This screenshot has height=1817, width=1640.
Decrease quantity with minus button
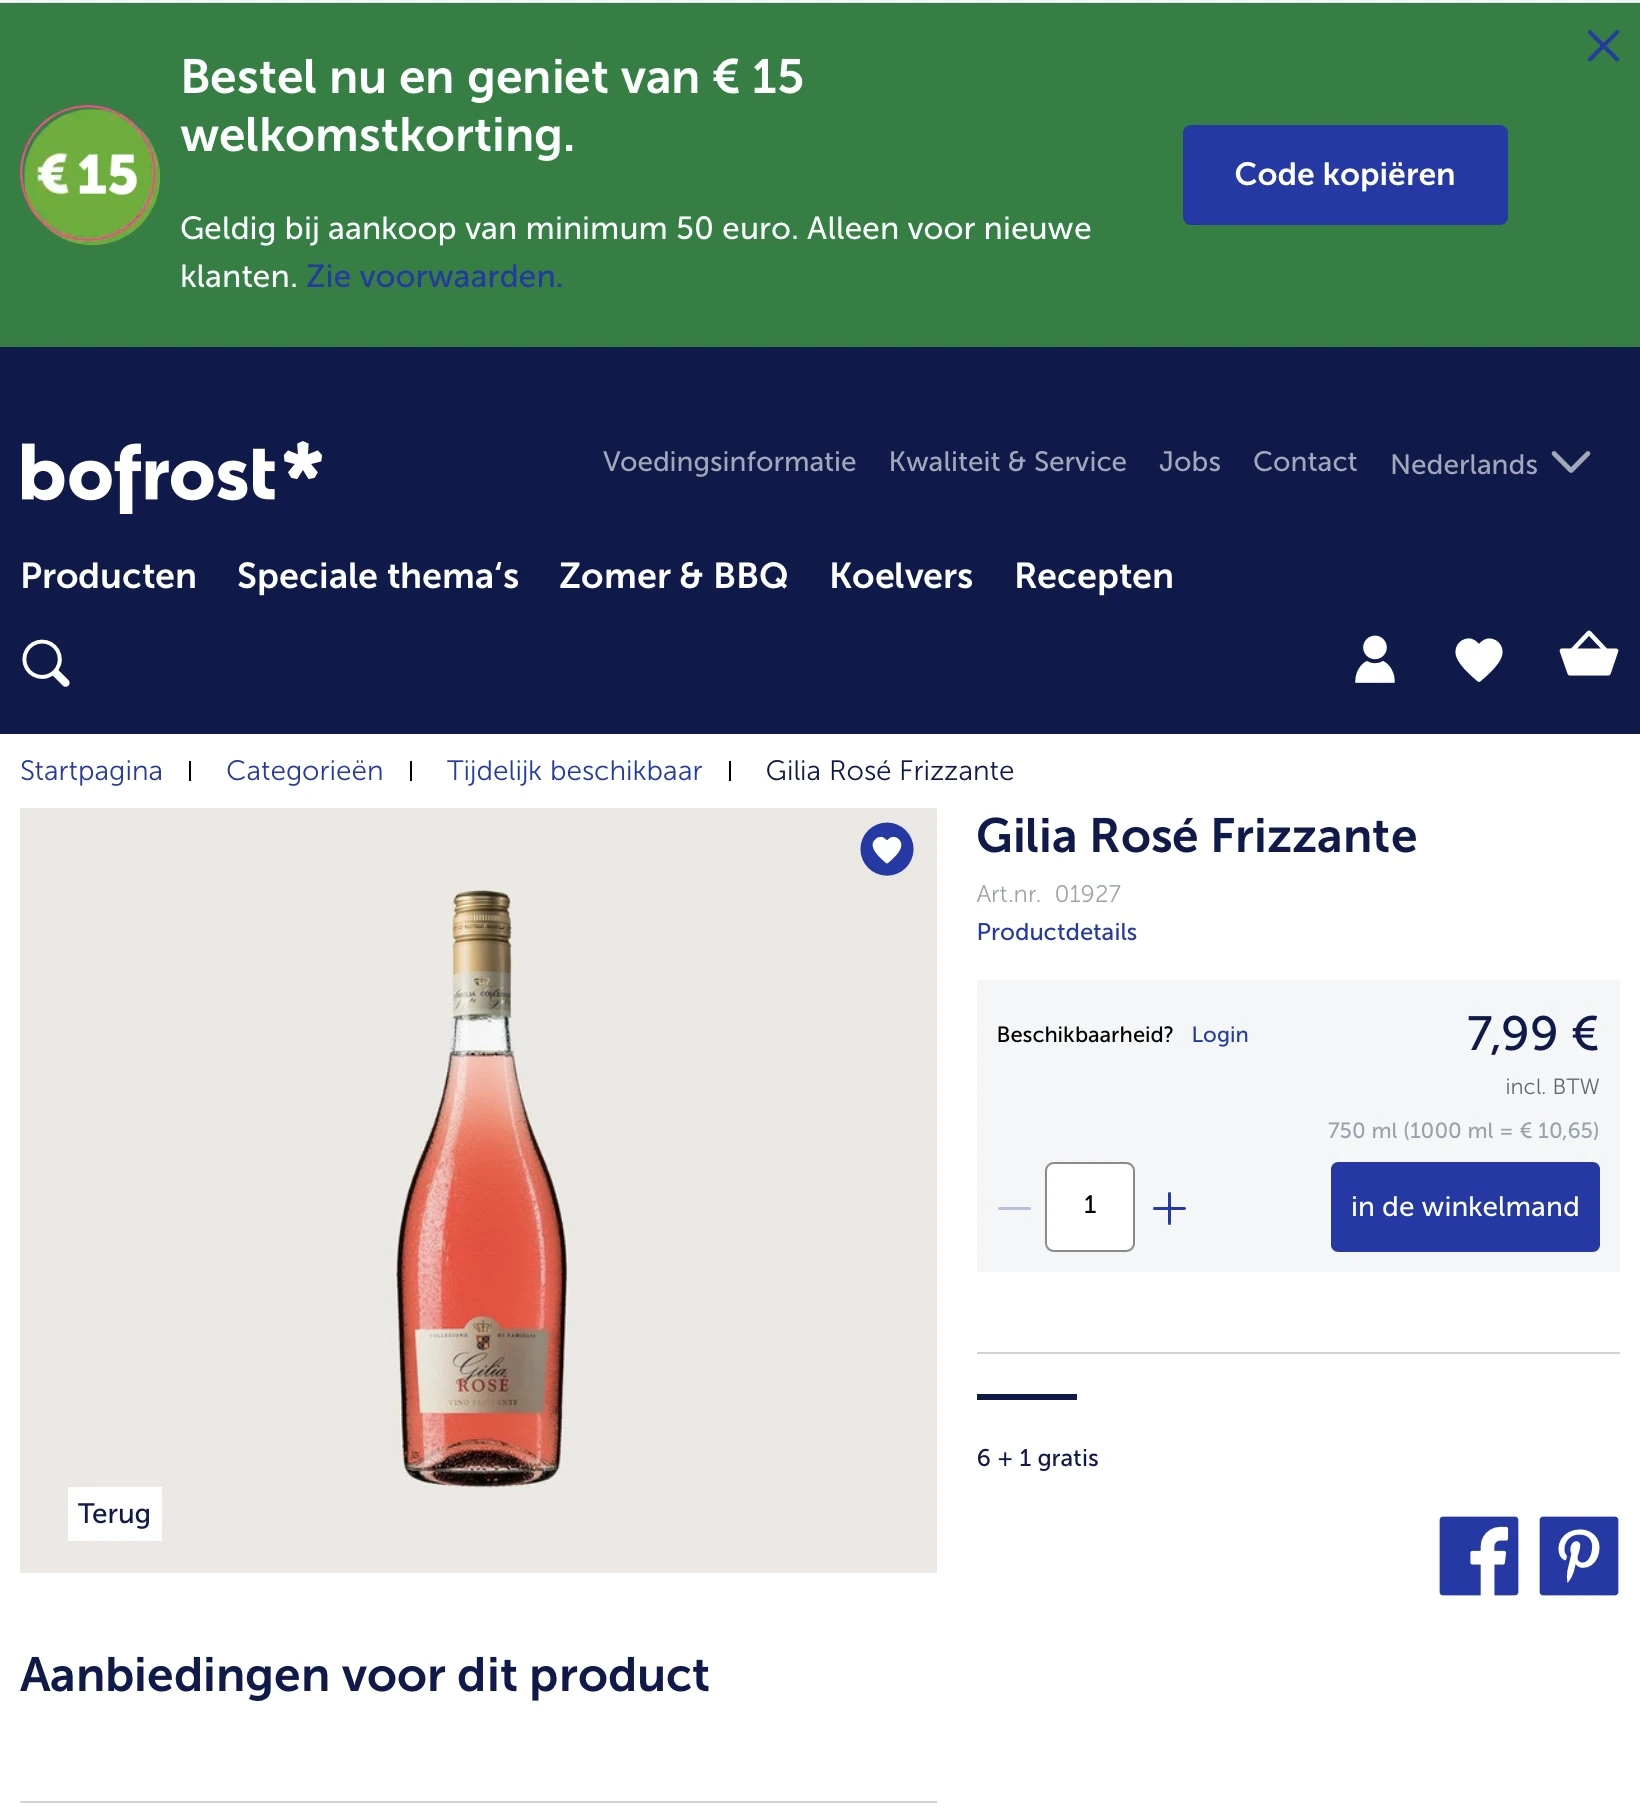point(1014,1208)
